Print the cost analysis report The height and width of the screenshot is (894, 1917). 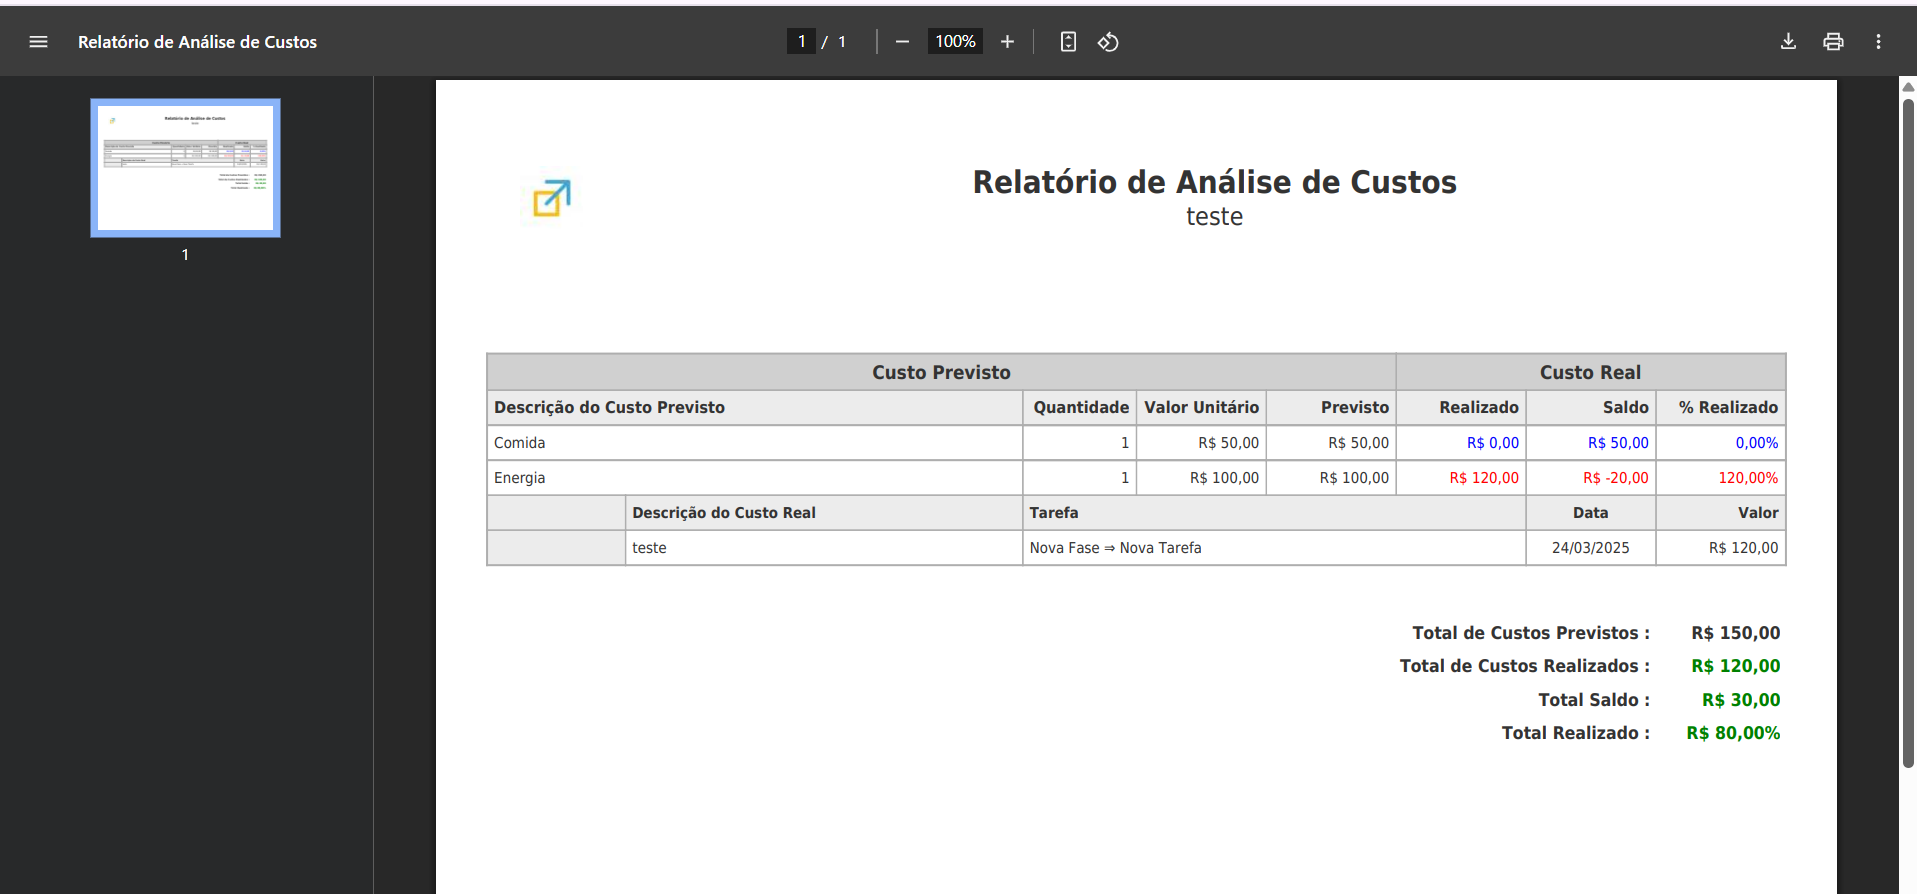click(1833, 42)
